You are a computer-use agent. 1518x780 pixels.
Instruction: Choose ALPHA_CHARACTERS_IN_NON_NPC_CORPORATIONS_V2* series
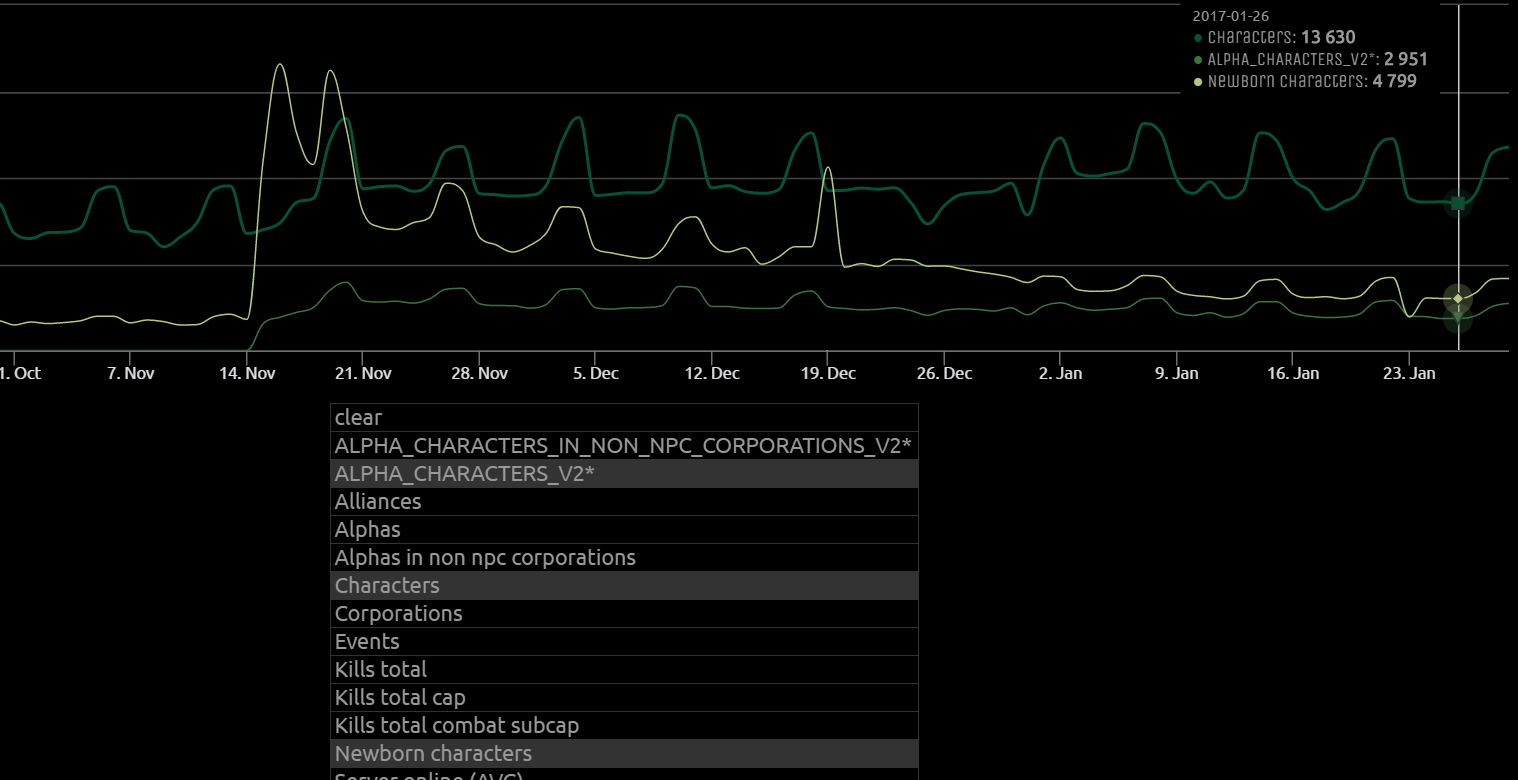(624, 445)
